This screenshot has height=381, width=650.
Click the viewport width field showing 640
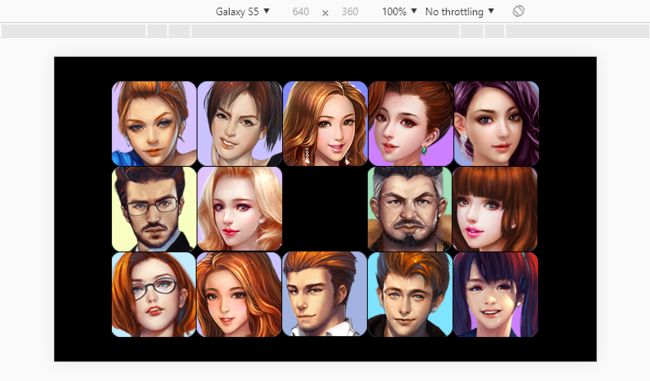pos(301,12)
